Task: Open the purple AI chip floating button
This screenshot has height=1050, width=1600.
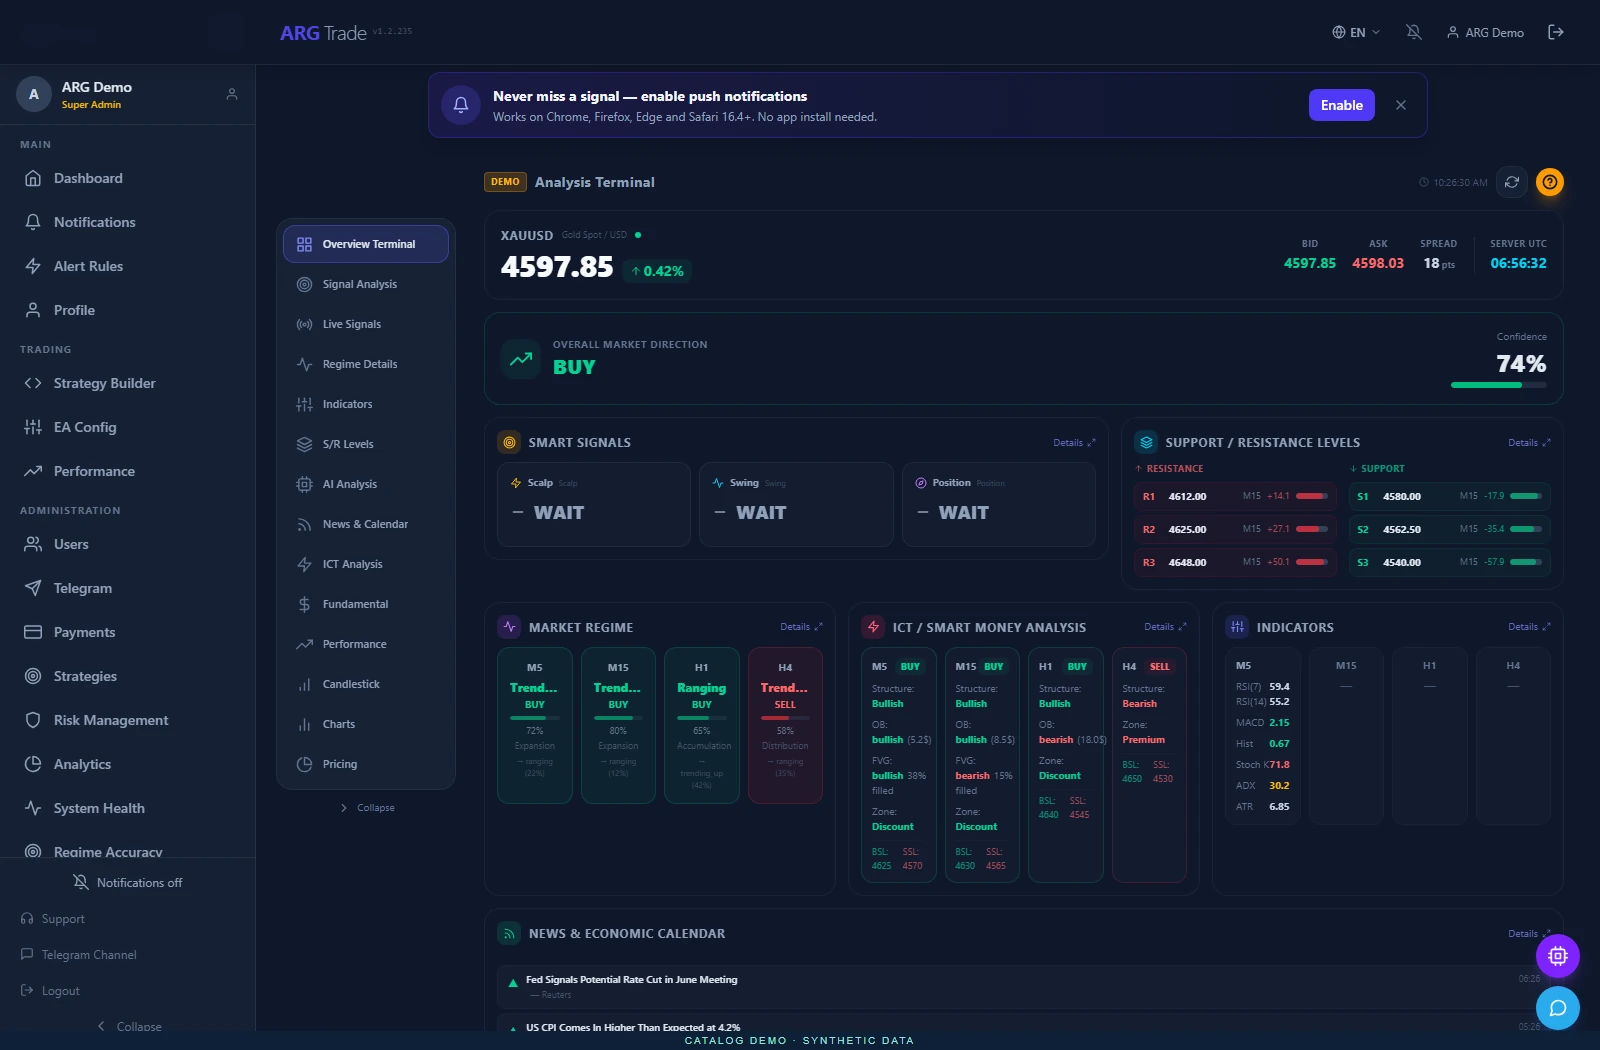Action: coord(1558,956)
